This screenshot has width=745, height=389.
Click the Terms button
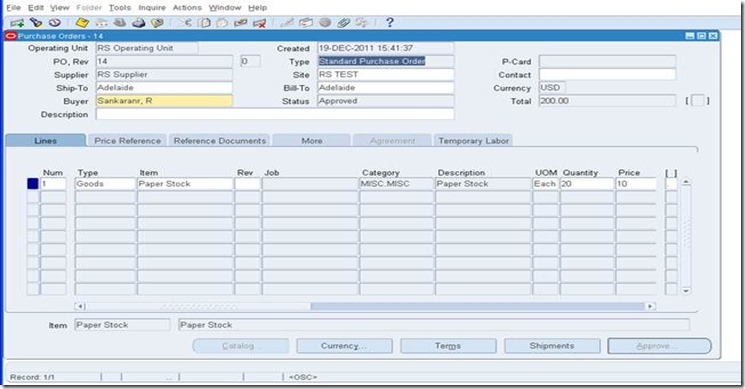pyautogui.click(x=448, y=346)
